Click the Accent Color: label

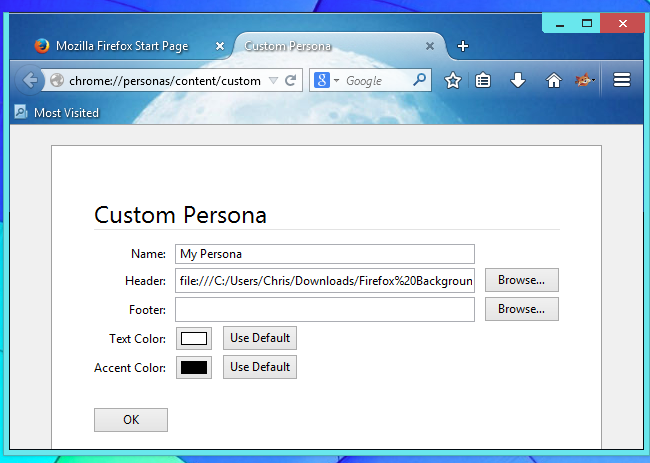pos(130,368)
